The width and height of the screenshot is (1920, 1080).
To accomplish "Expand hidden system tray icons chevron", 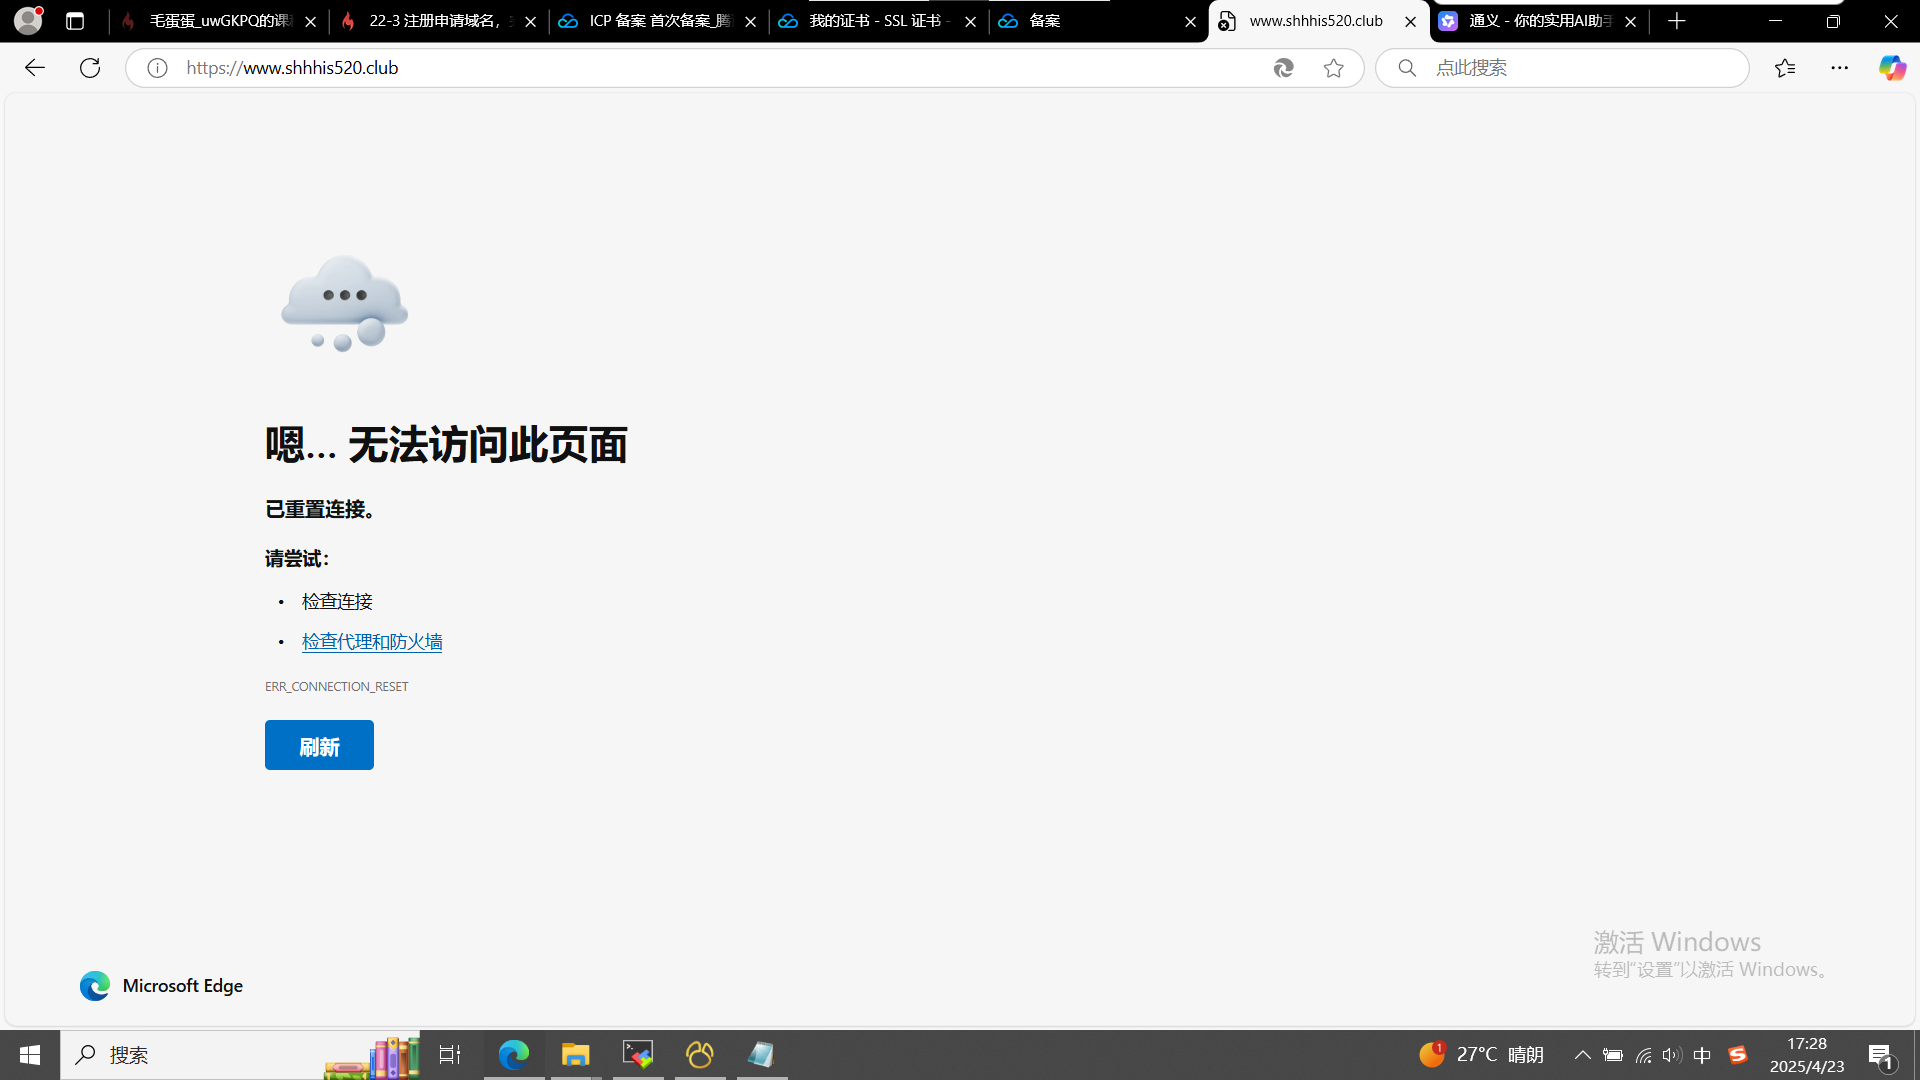I will click(x=1583, y=1054).
